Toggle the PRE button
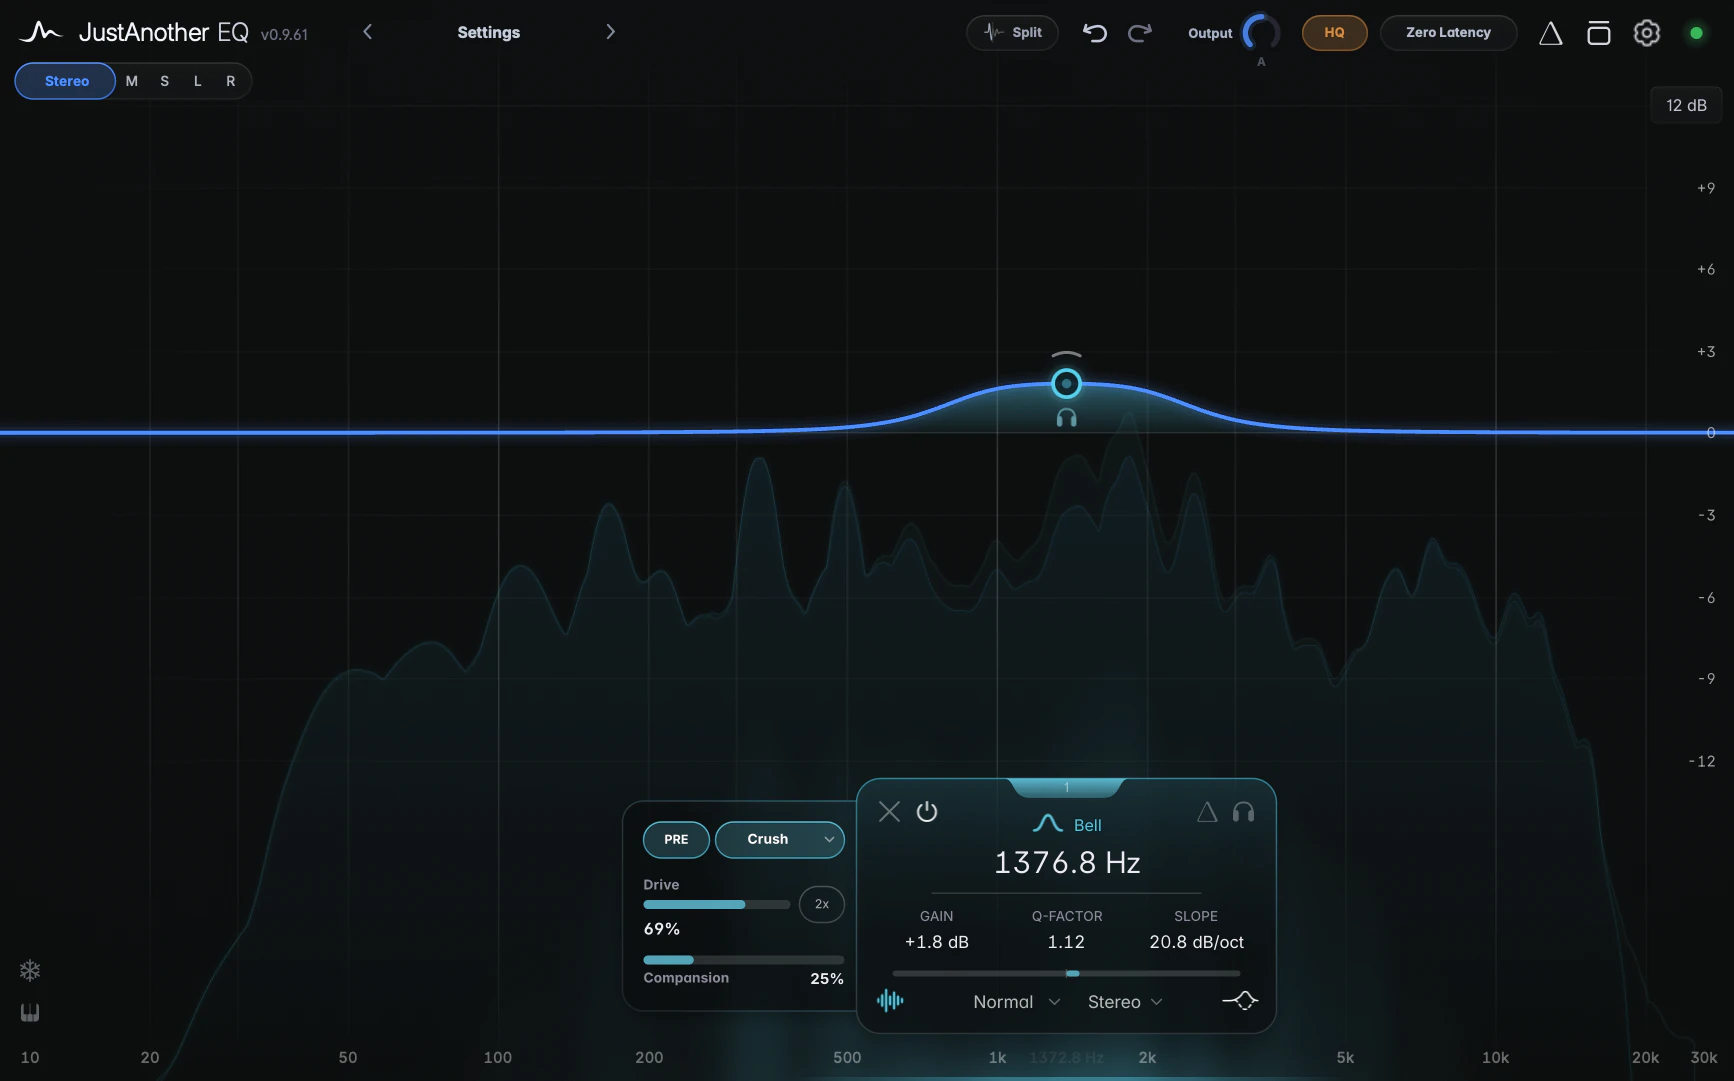The height and width of the screenshot is (1081, 1734). pyautogui.click(x=676, y=839)
